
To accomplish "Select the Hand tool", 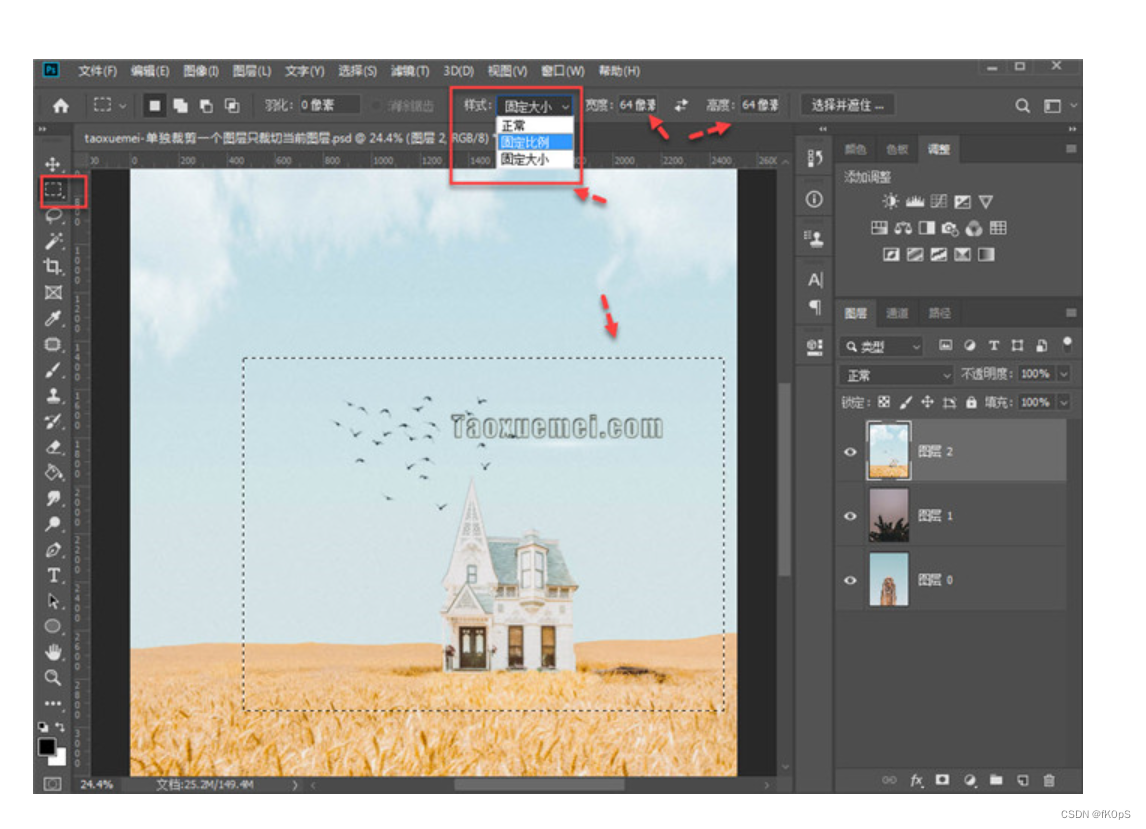I will 53,652.
